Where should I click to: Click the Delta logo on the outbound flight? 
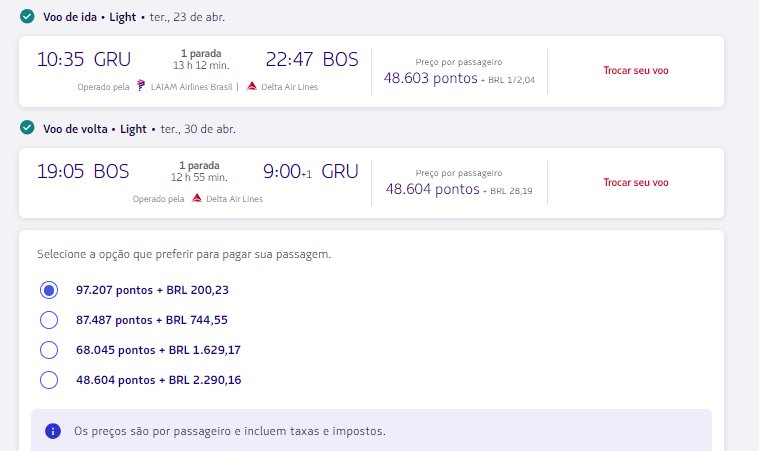(252, 86)
